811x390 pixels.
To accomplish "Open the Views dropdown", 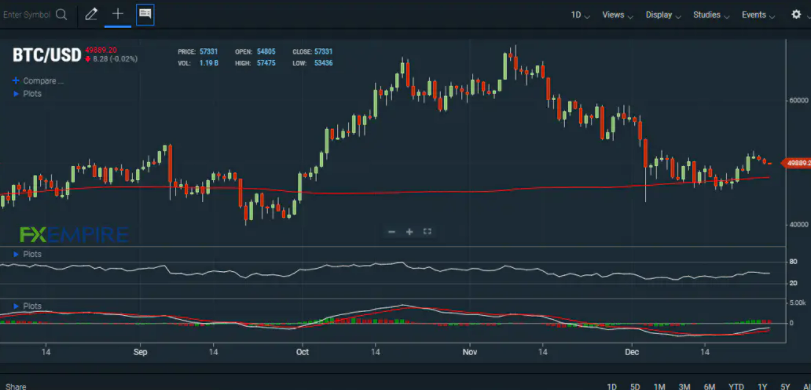I will click(618, 15).
